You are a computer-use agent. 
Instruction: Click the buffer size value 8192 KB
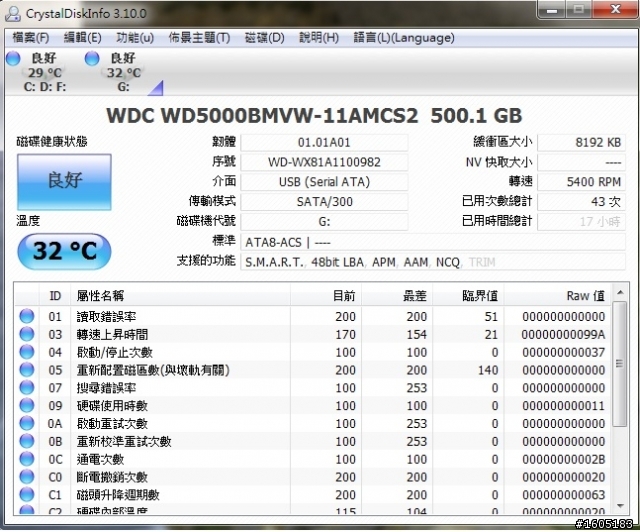pyautogui.click(x=581, y=142)
